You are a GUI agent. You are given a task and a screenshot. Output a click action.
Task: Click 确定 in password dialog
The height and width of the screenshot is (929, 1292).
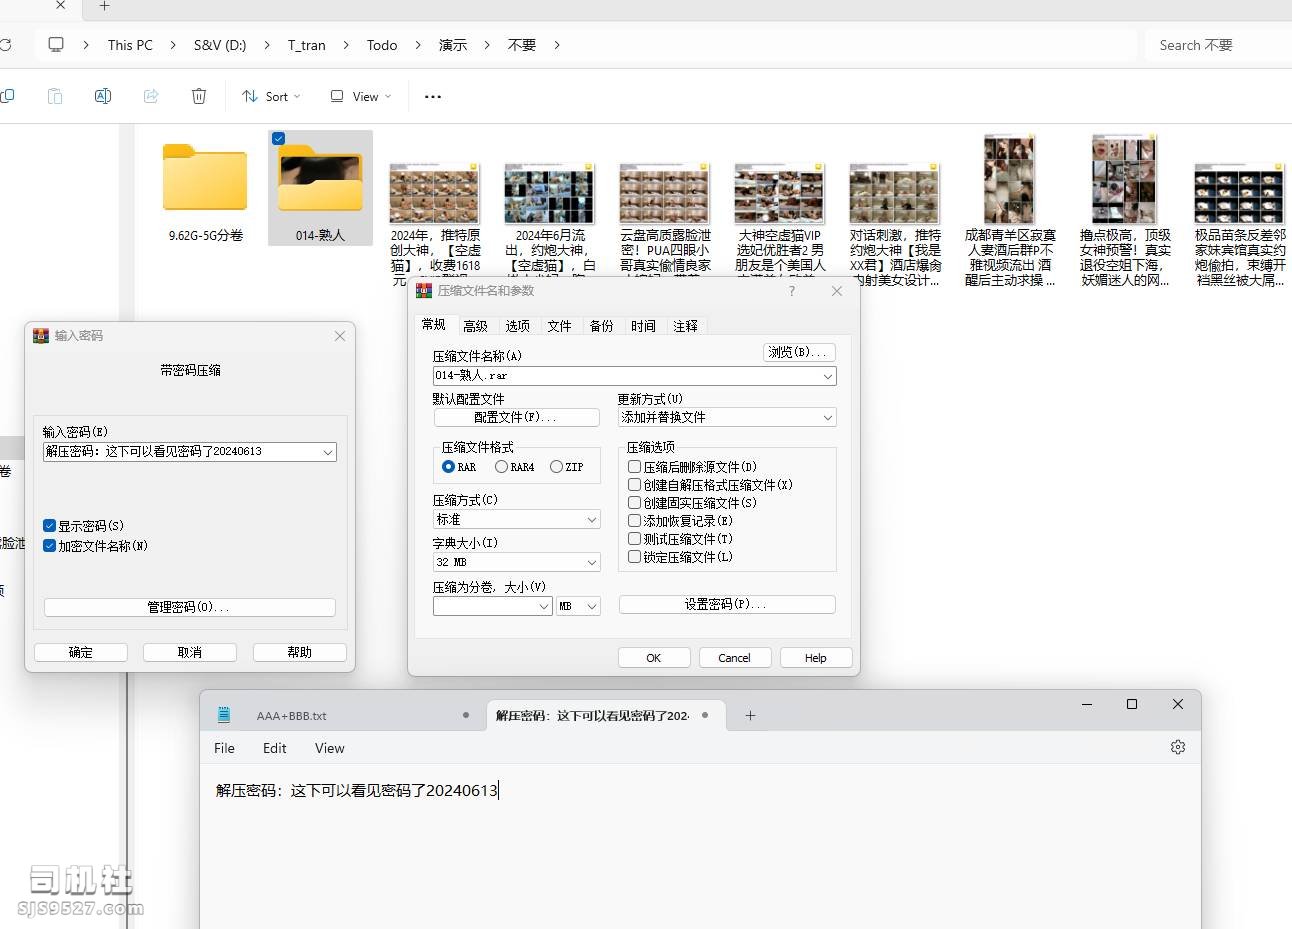pos(81,652)
